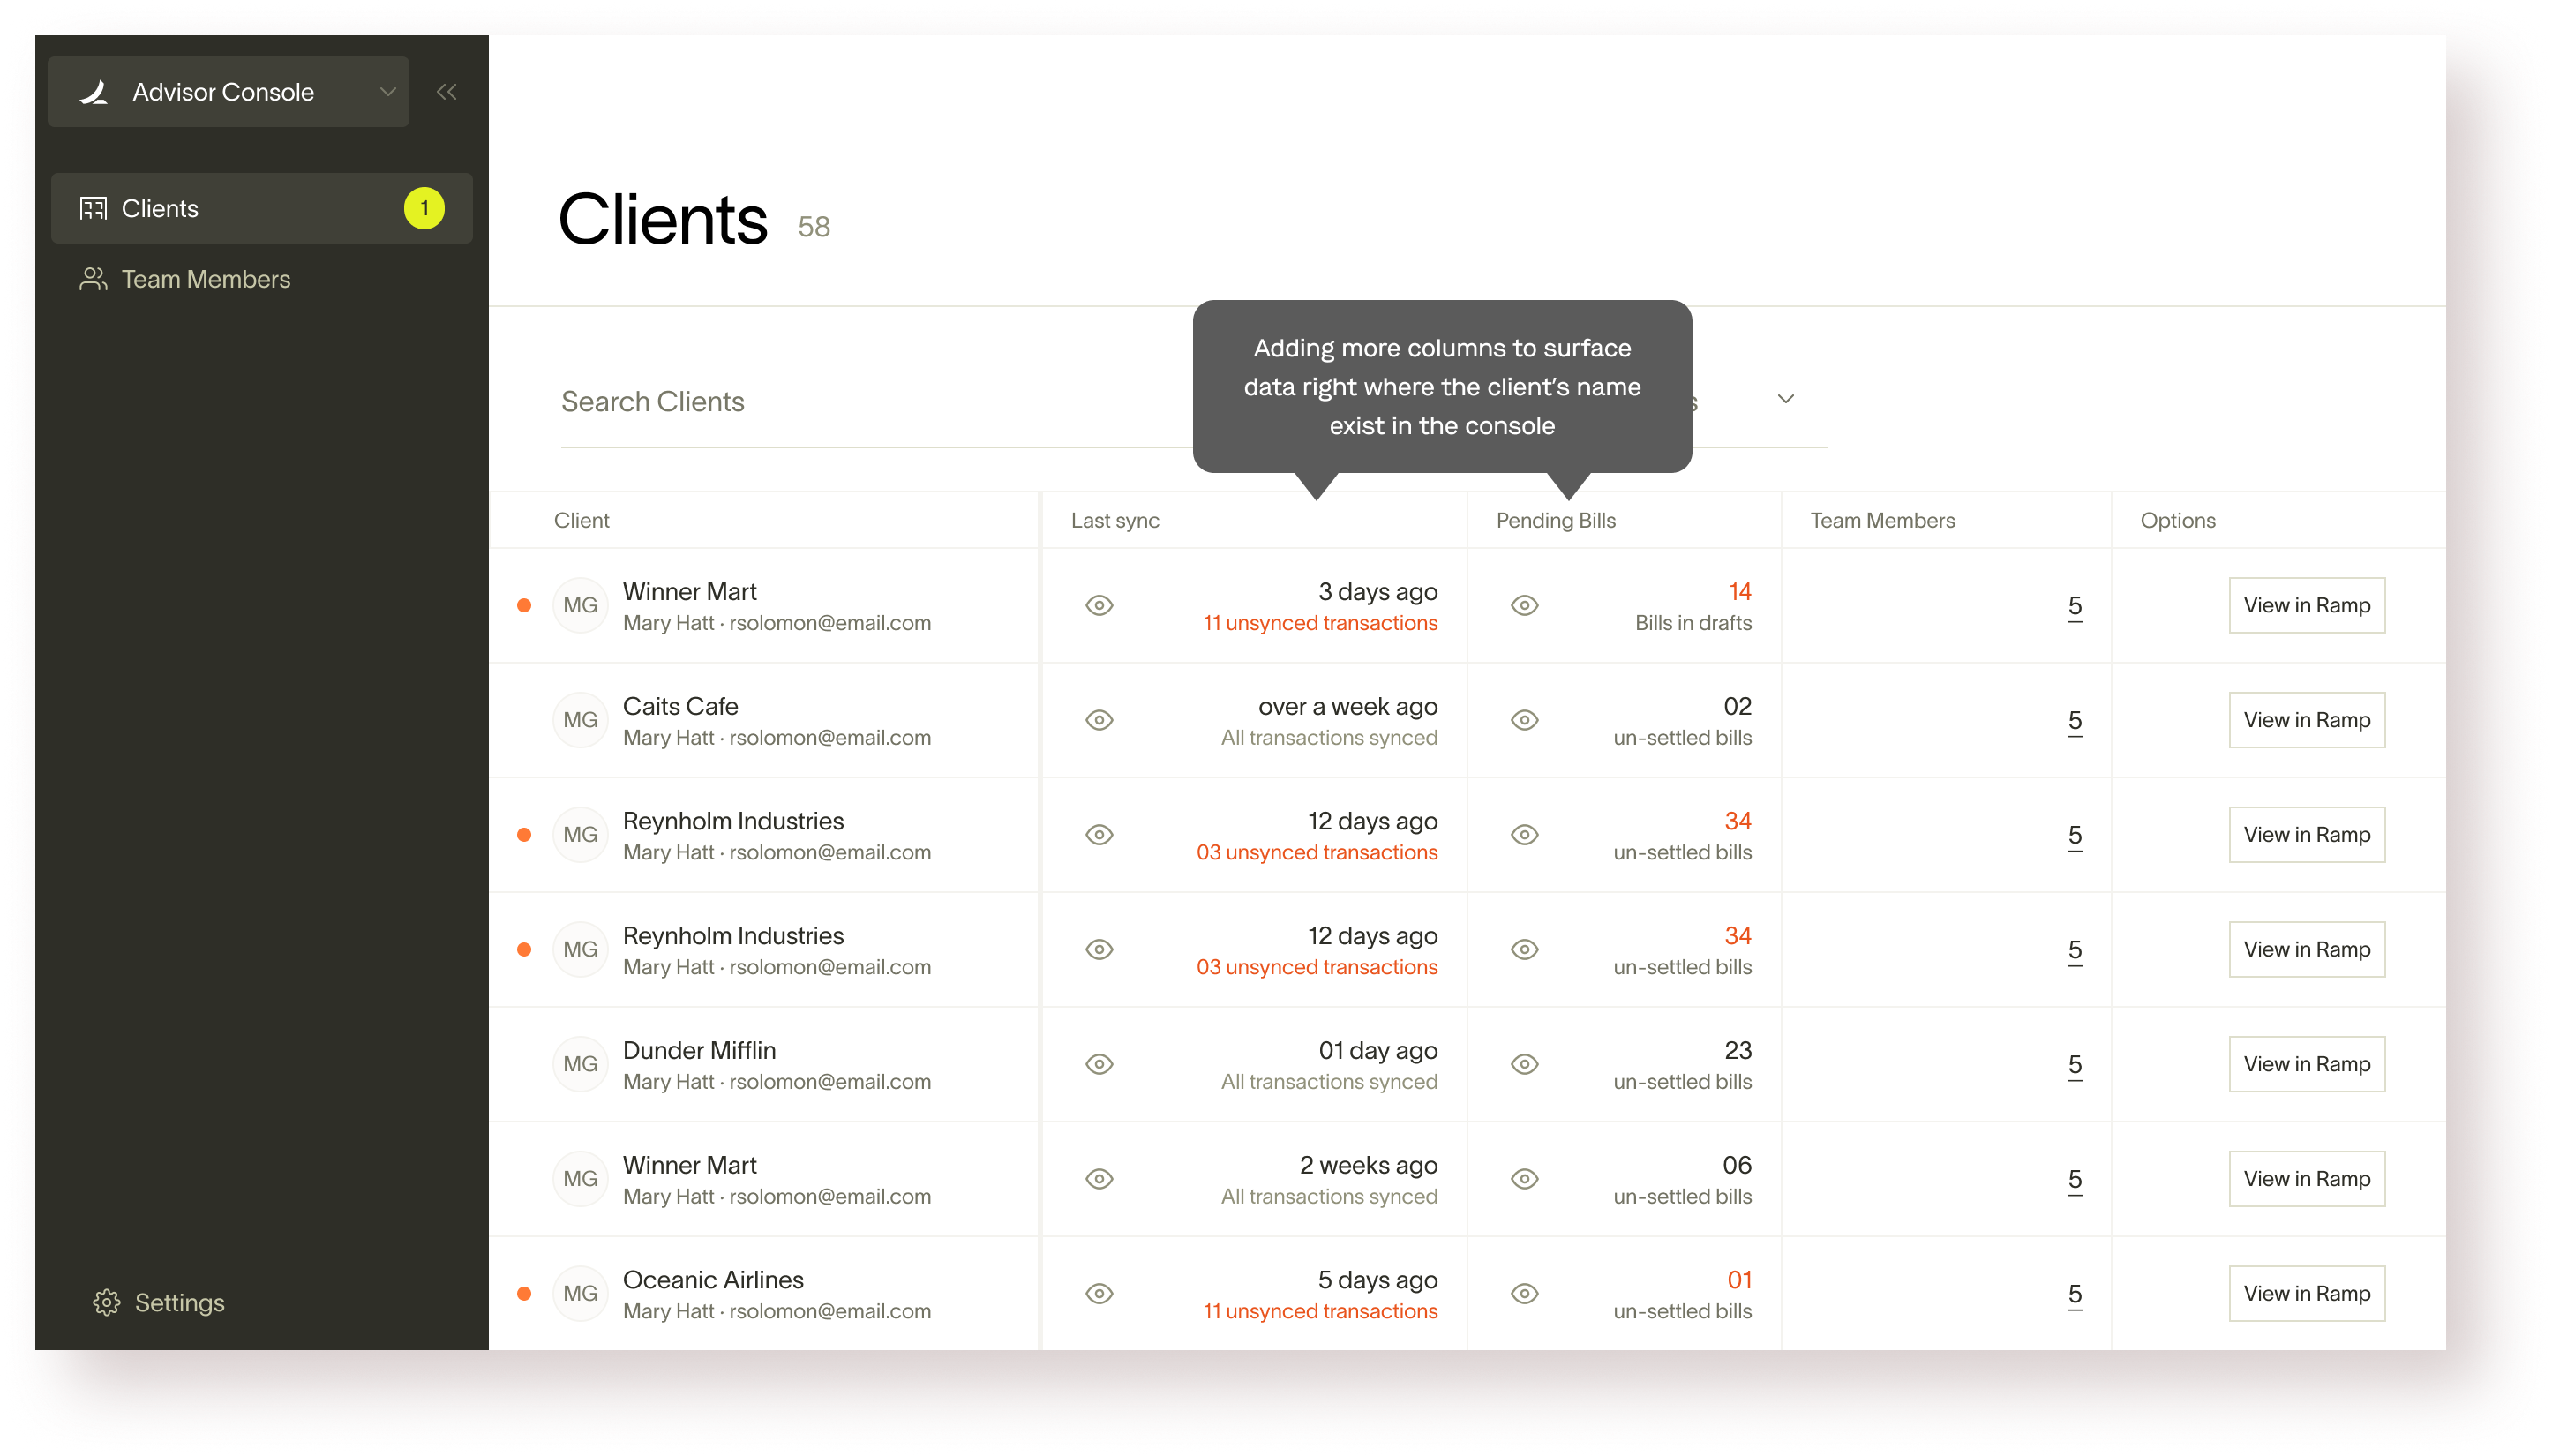Screen dimensions: 2552x1456
Task: Open the Team Members sidebar item
Action: [x=205, y=279]
